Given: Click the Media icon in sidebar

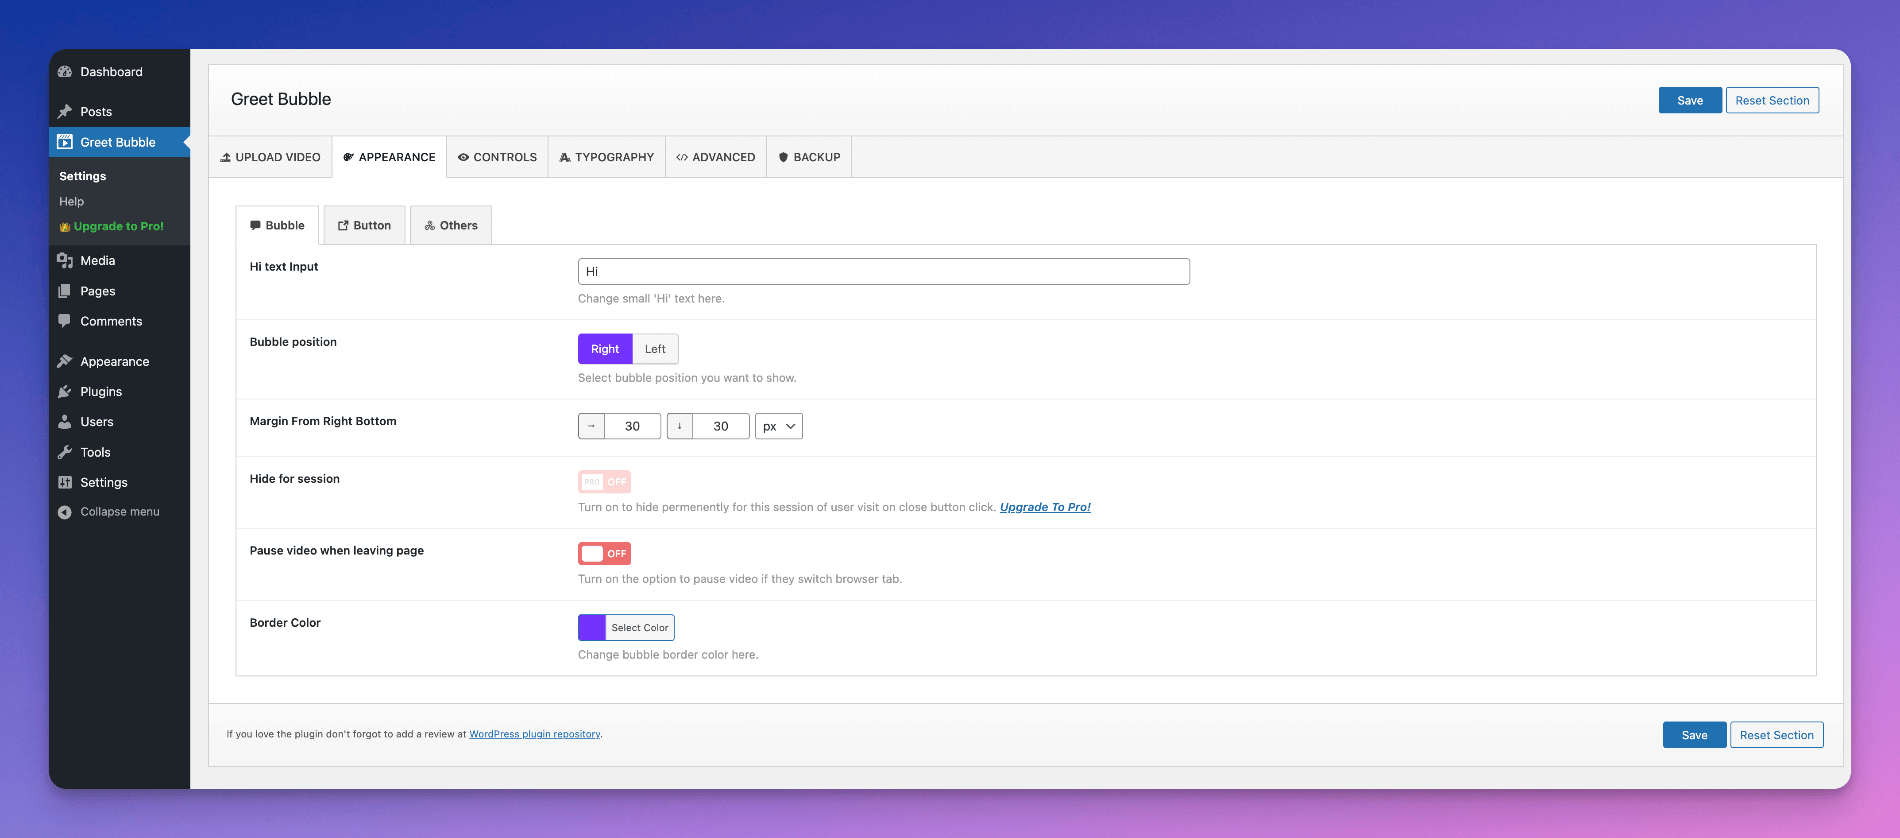Looking at the screenshot, I should click(65, 260).
